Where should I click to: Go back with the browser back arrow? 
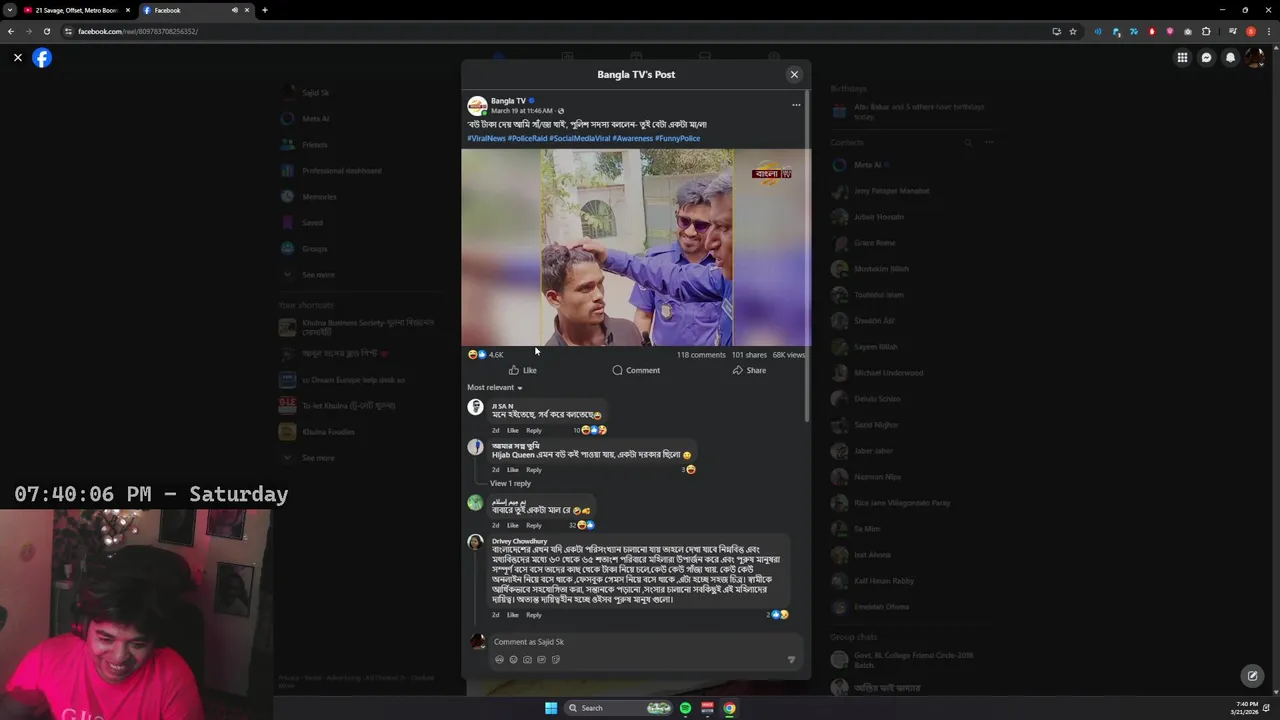11,31
